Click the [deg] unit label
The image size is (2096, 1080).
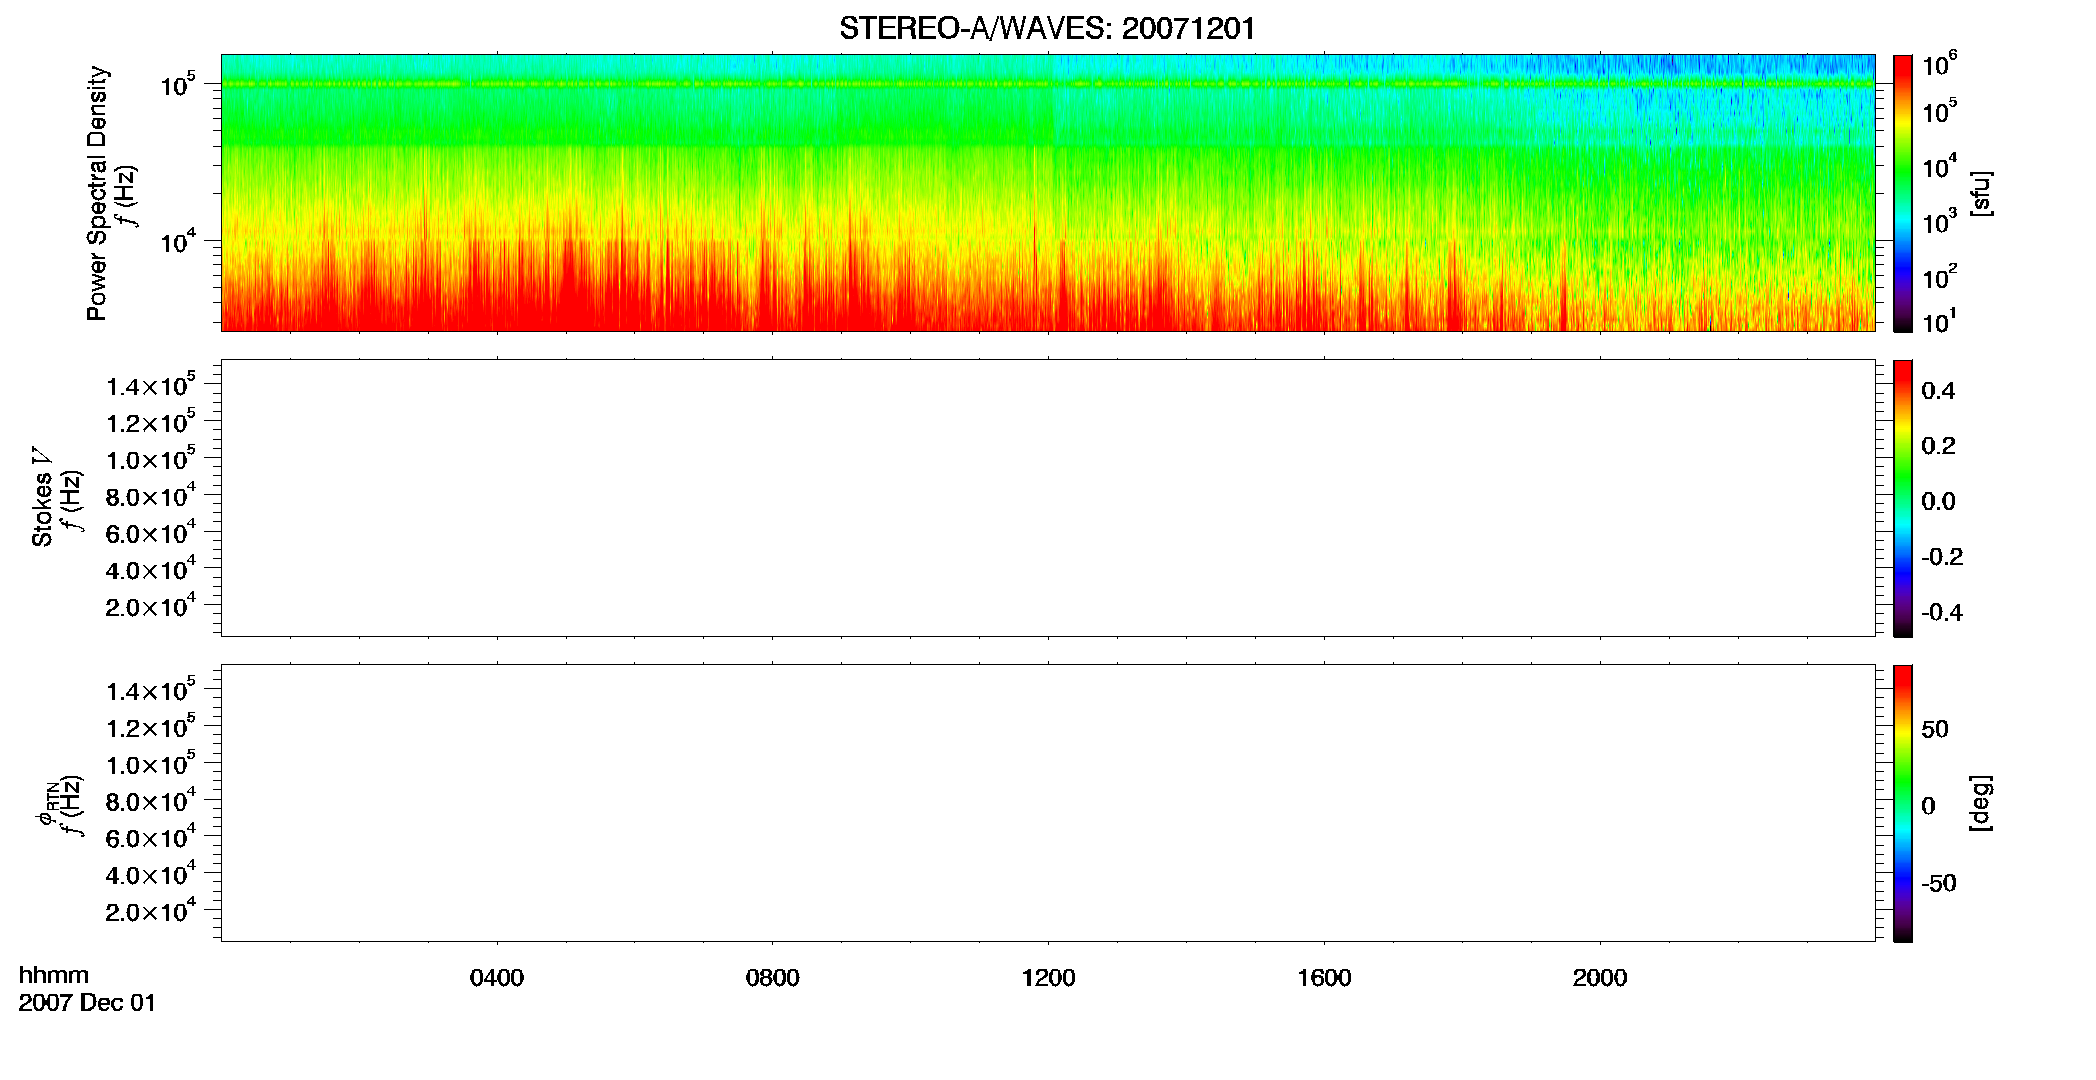1981,803
